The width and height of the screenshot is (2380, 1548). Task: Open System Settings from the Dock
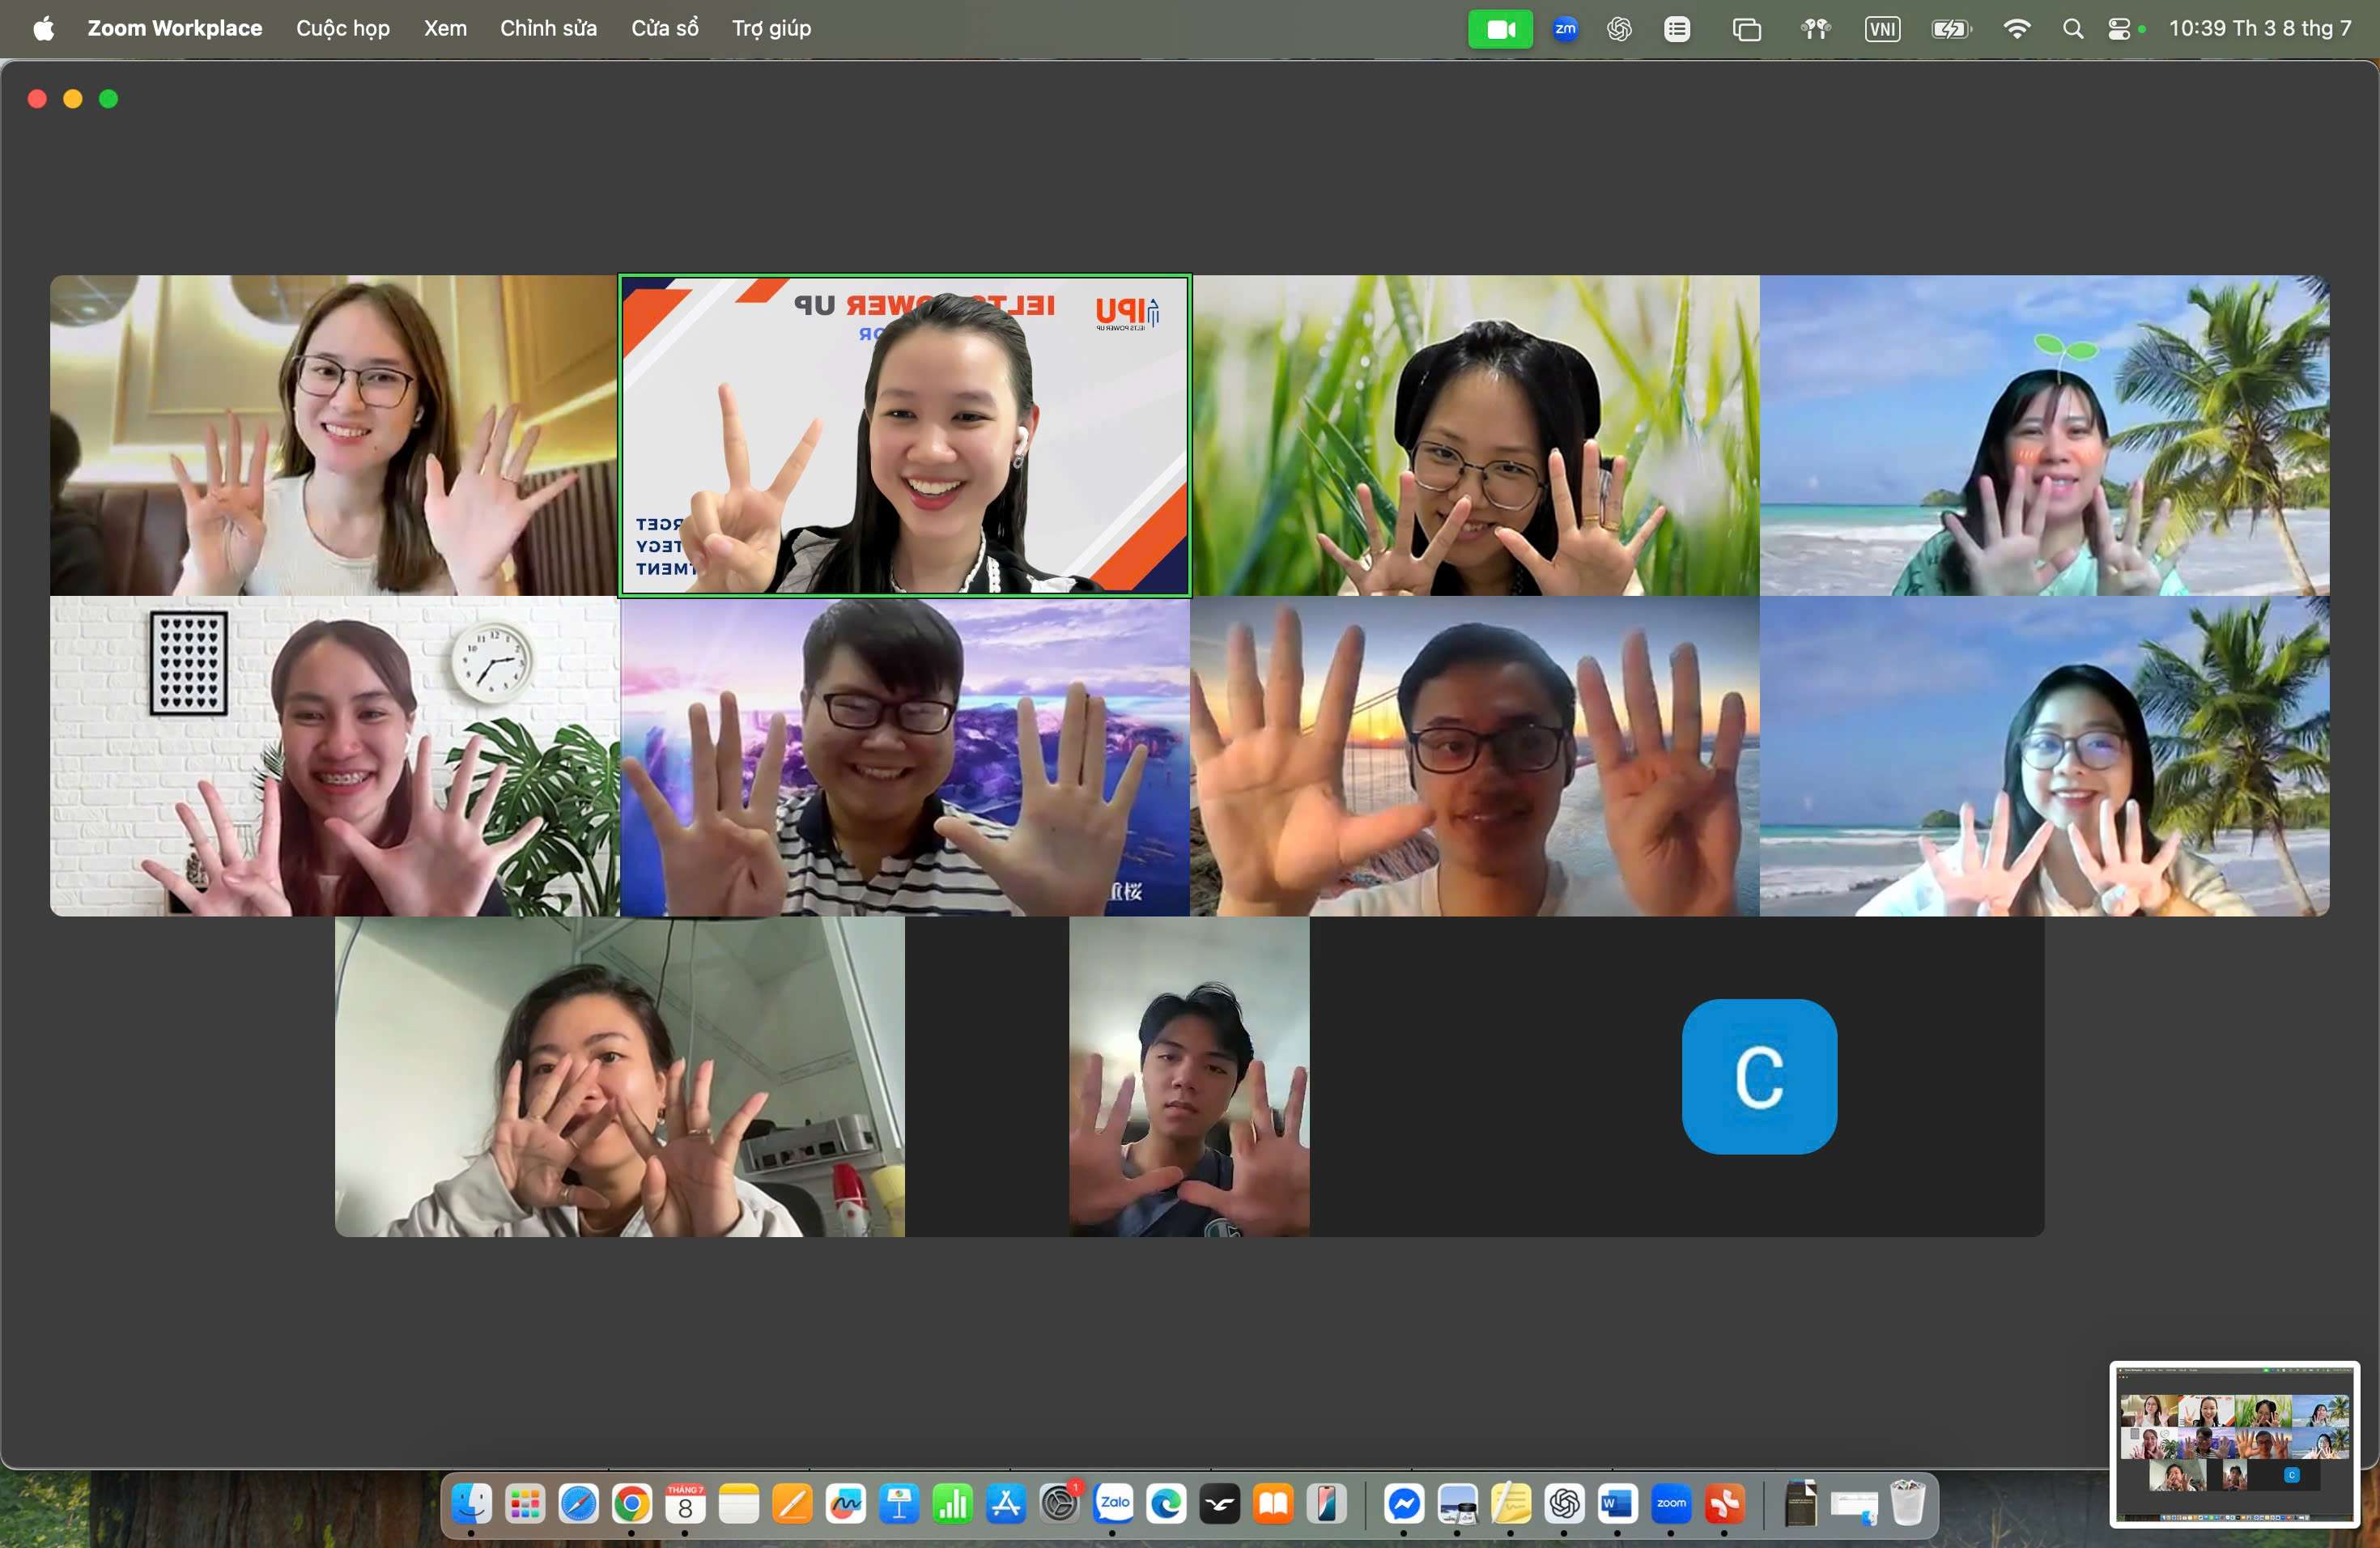coord(1059,1503)
